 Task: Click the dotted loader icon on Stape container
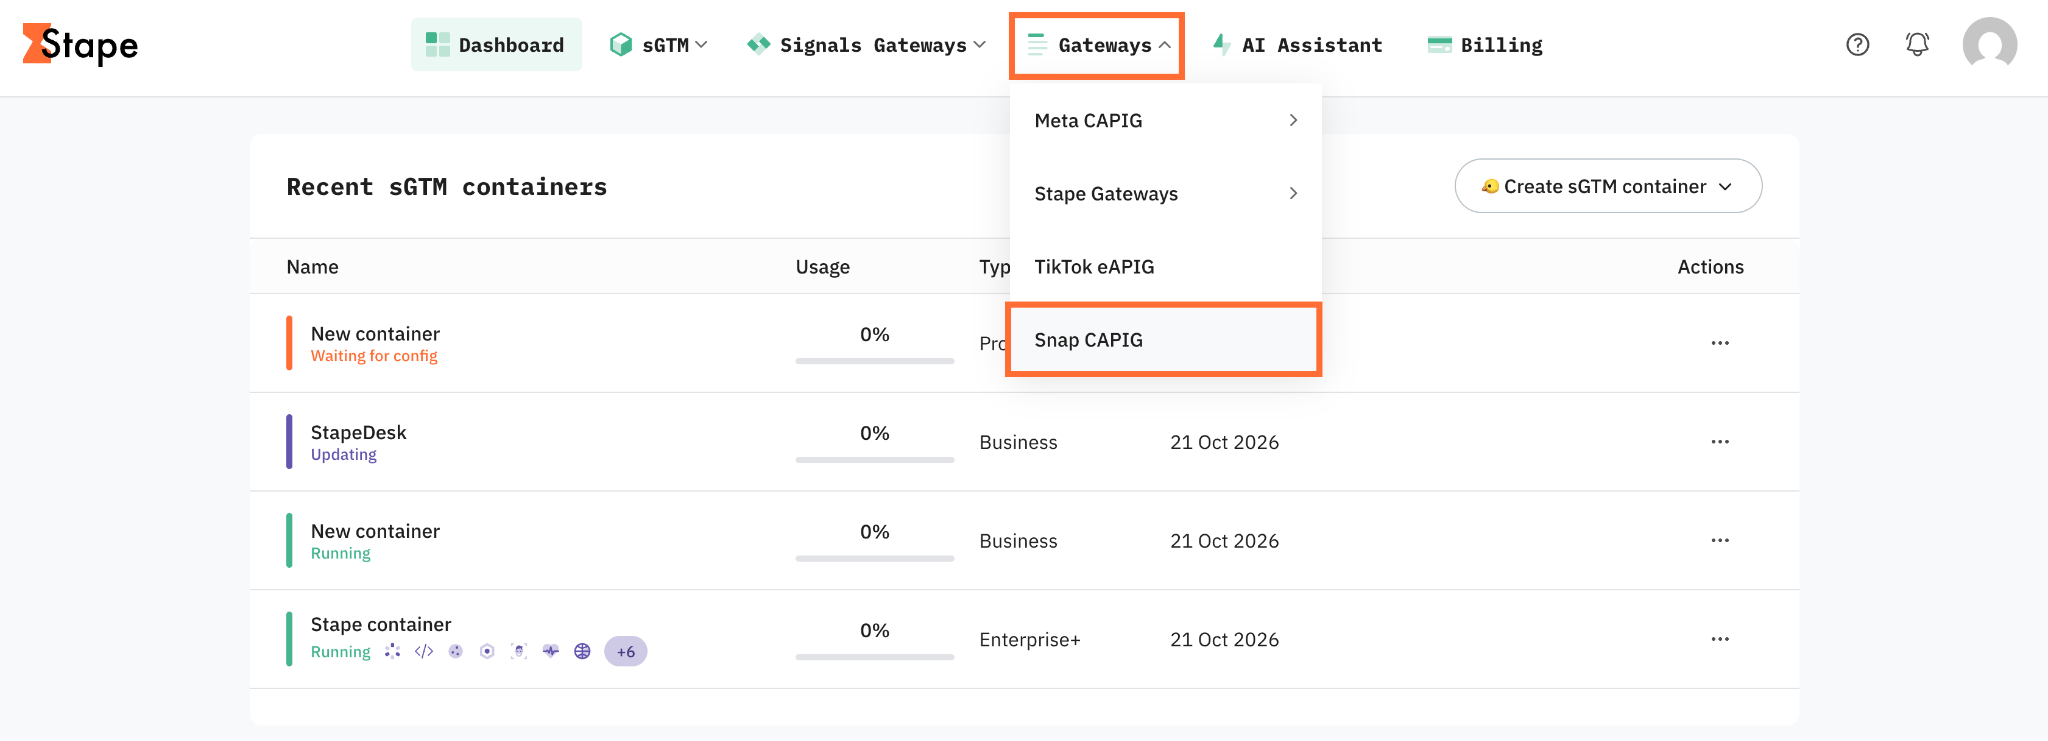(393, 651)
